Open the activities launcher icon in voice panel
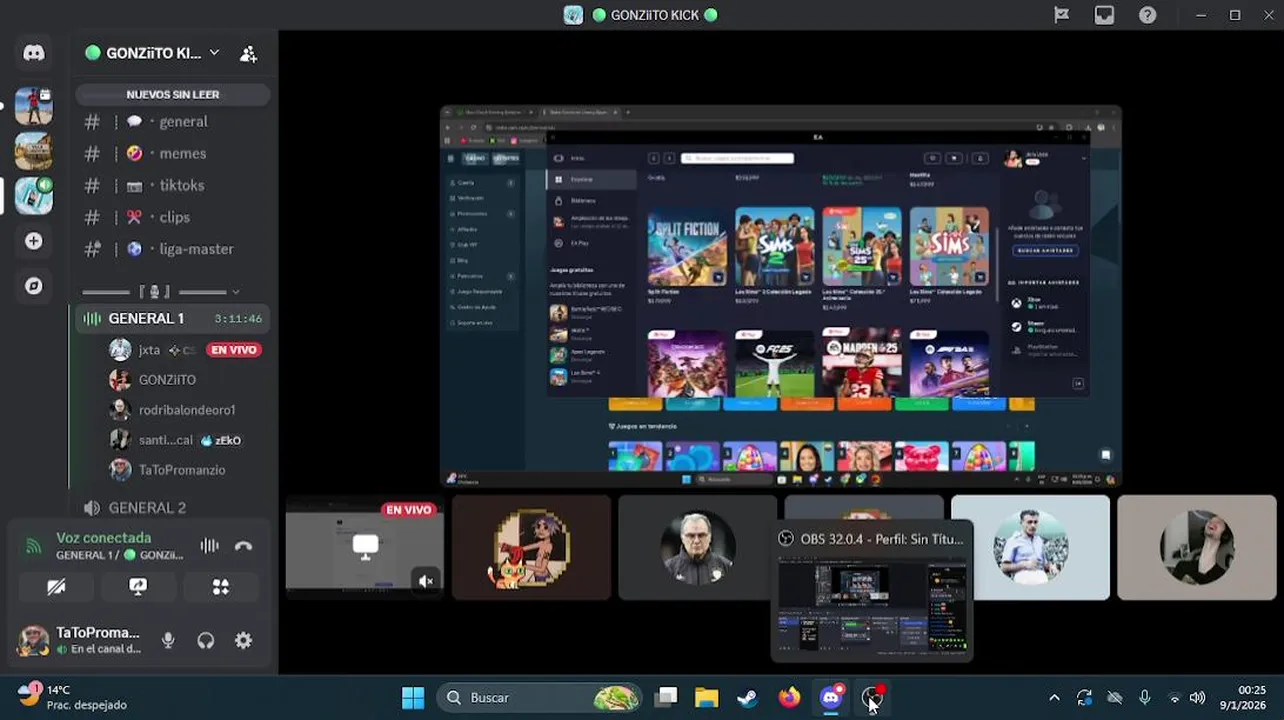This screenshot has height=720, width=1284. pos(220,587)
